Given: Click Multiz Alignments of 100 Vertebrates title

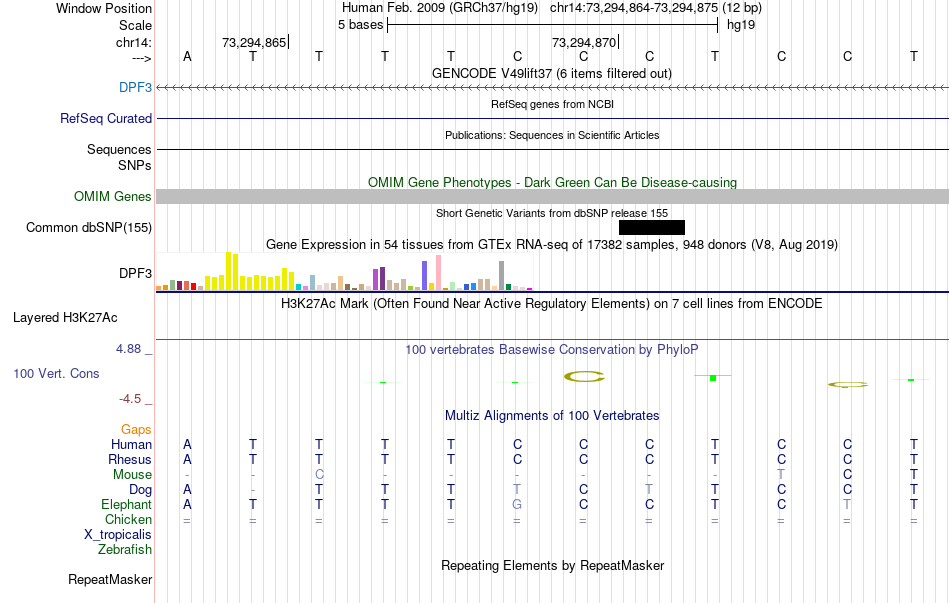Looking at the screenshot, I should pos(552,416).
